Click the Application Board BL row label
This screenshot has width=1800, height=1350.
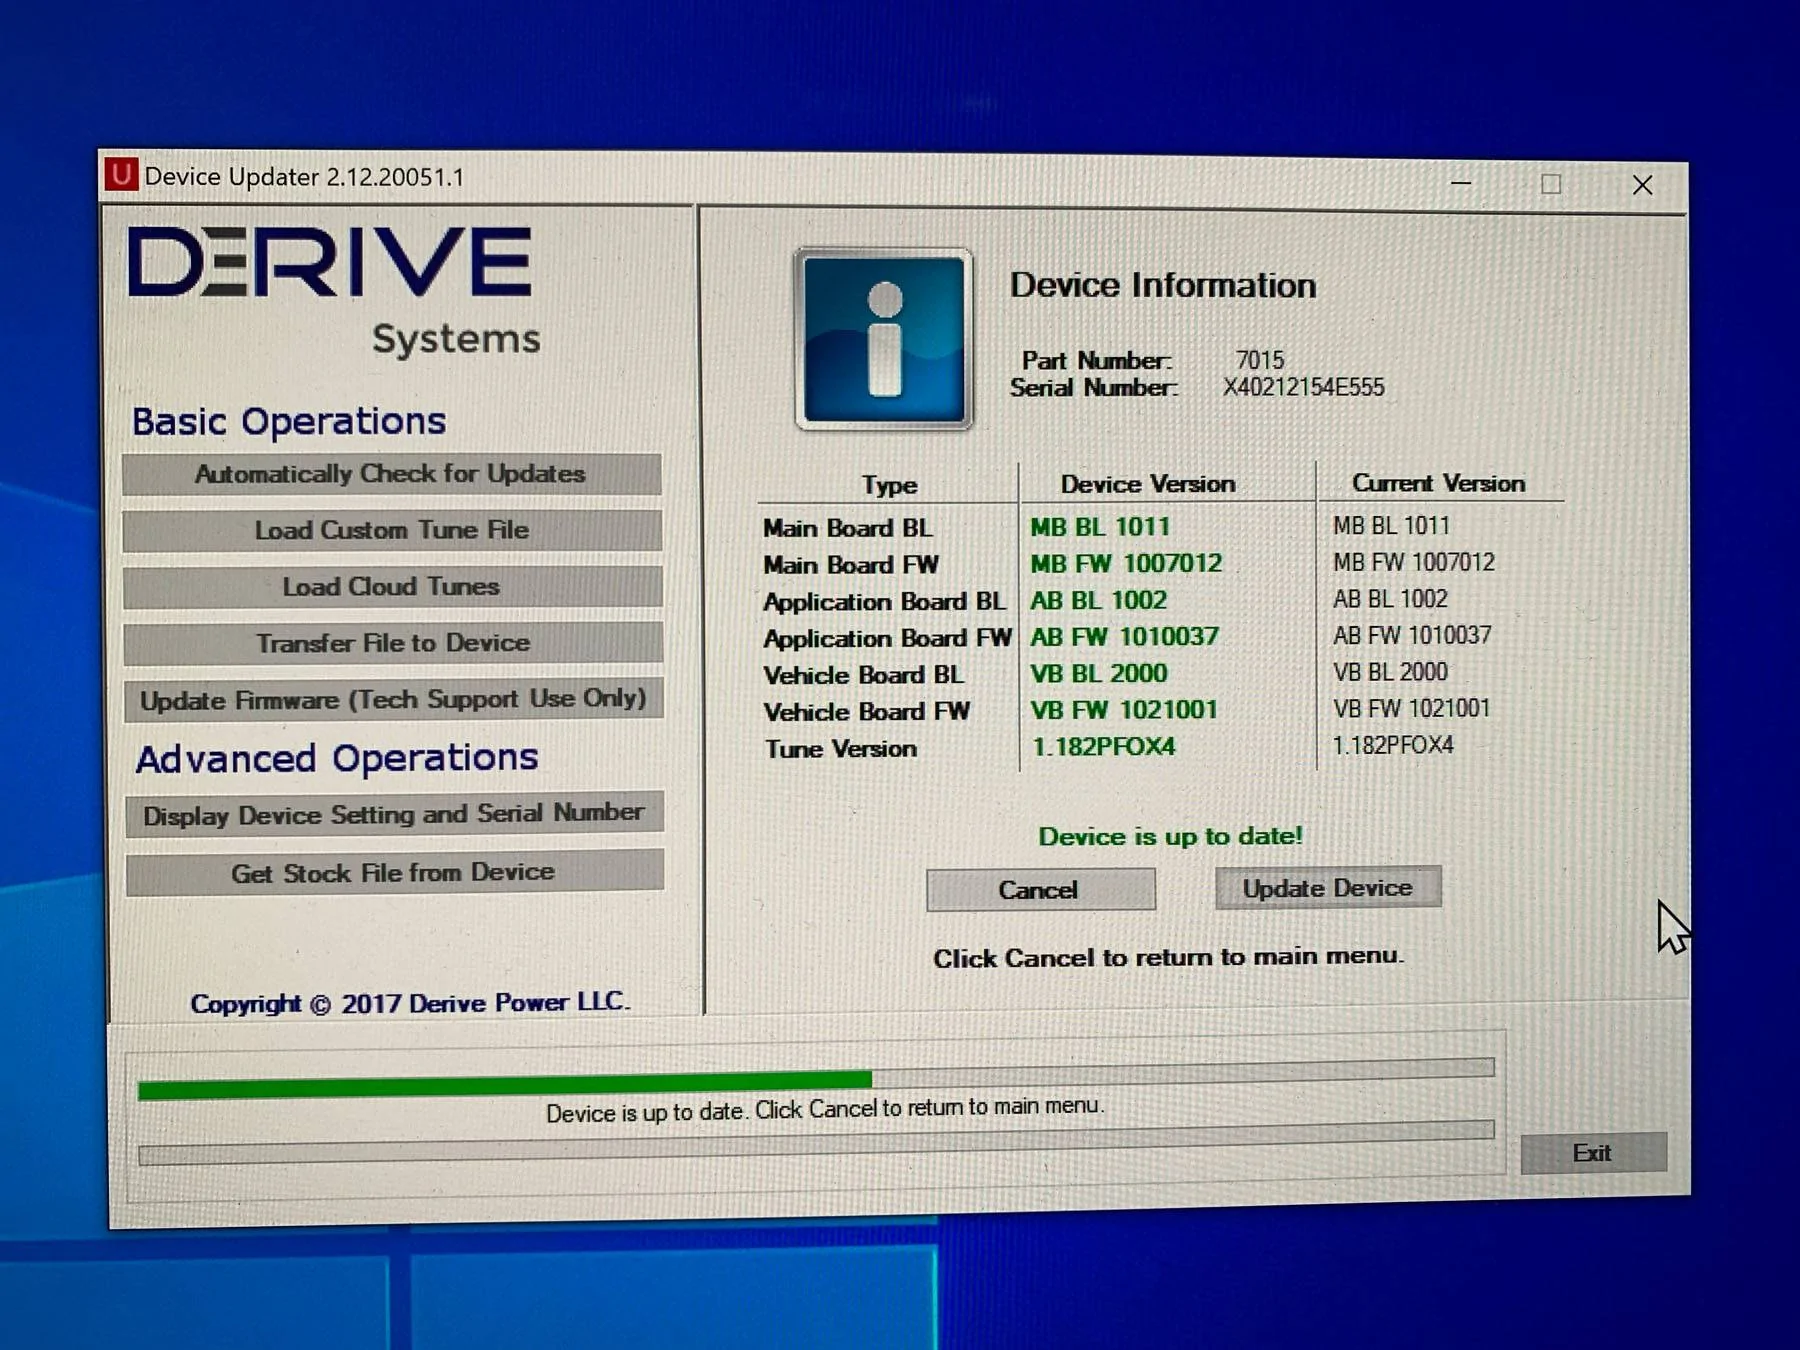884,602
